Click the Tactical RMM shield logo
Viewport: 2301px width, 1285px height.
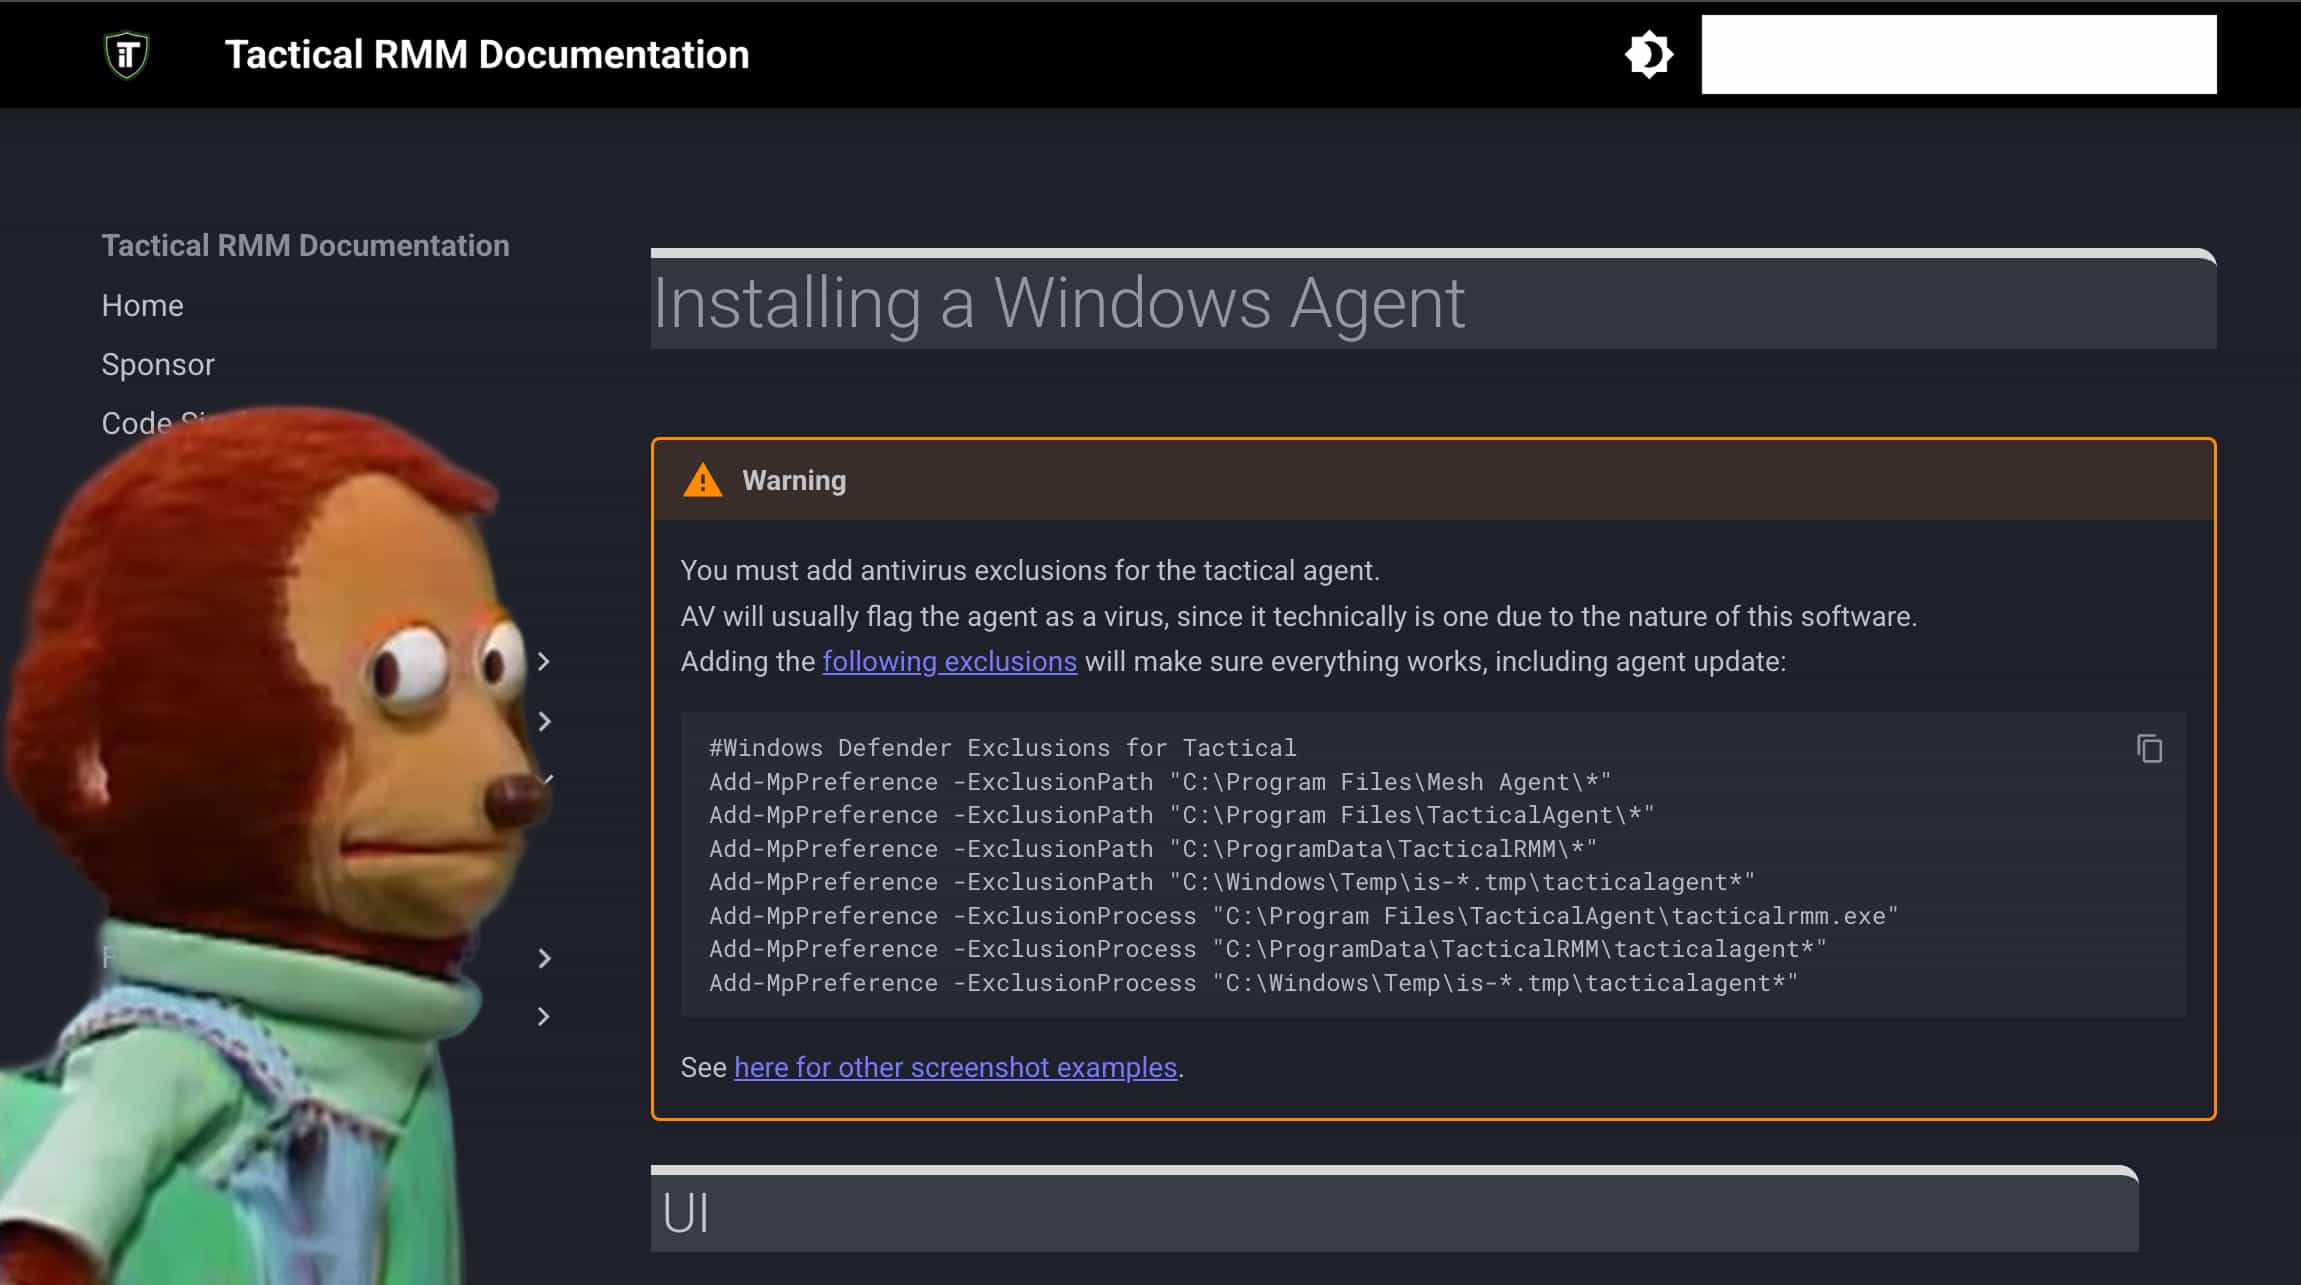(127, 54)
